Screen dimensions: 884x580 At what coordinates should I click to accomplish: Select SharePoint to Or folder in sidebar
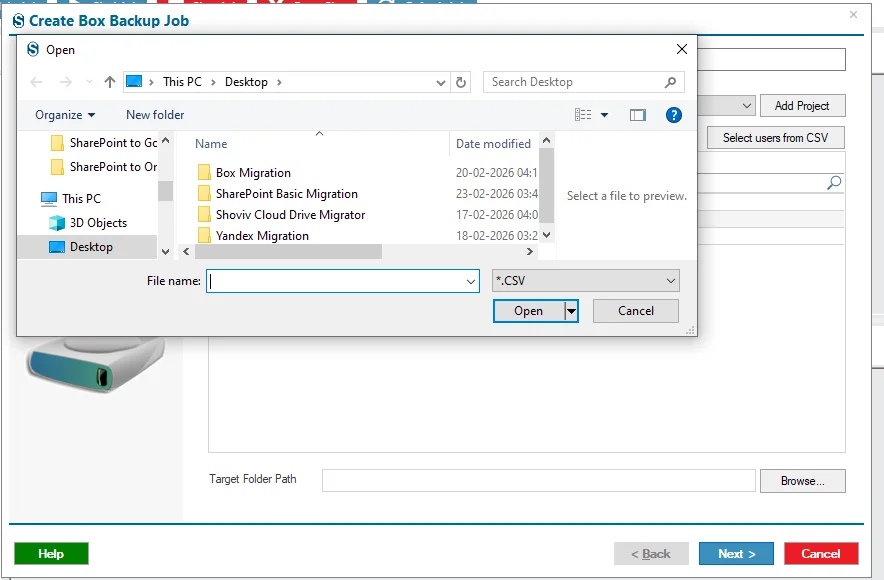click(104, 167)
